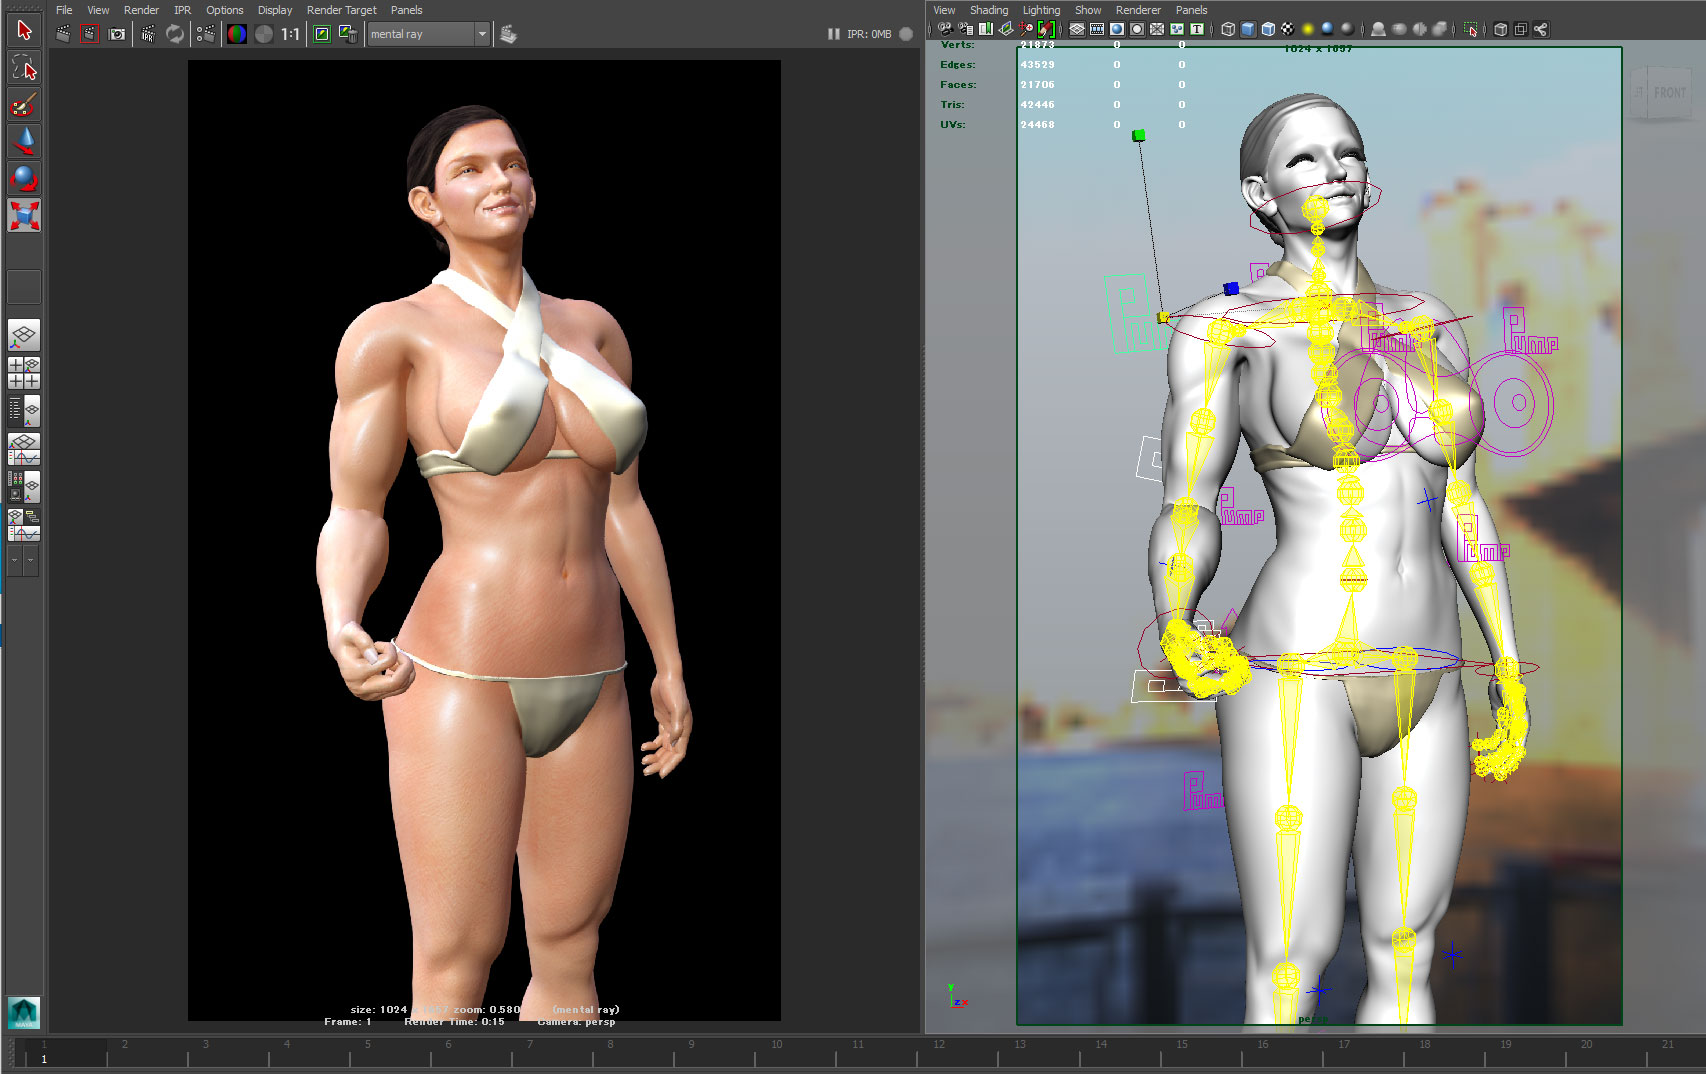
Task: Click the FRONT face of view cube
Action: (1669, 92)
